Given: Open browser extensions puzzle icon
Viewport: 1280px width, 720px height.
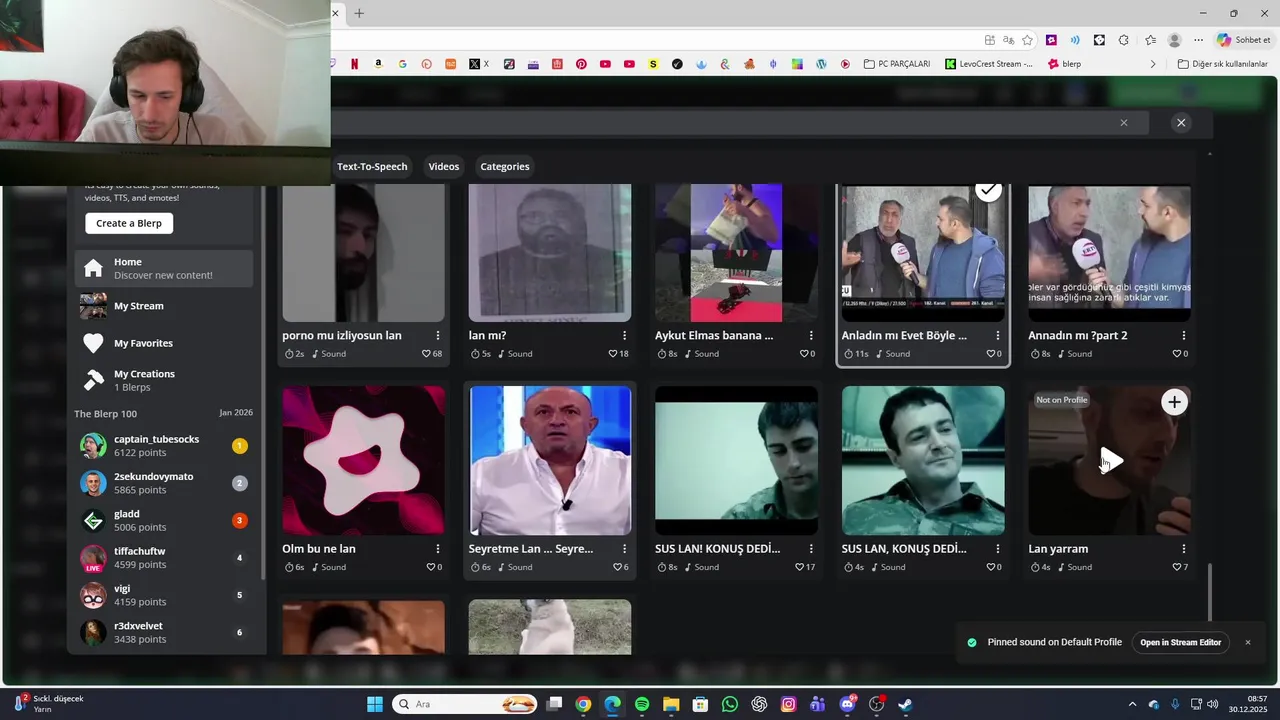Looking at the screenshot, I should (1123, 40).
